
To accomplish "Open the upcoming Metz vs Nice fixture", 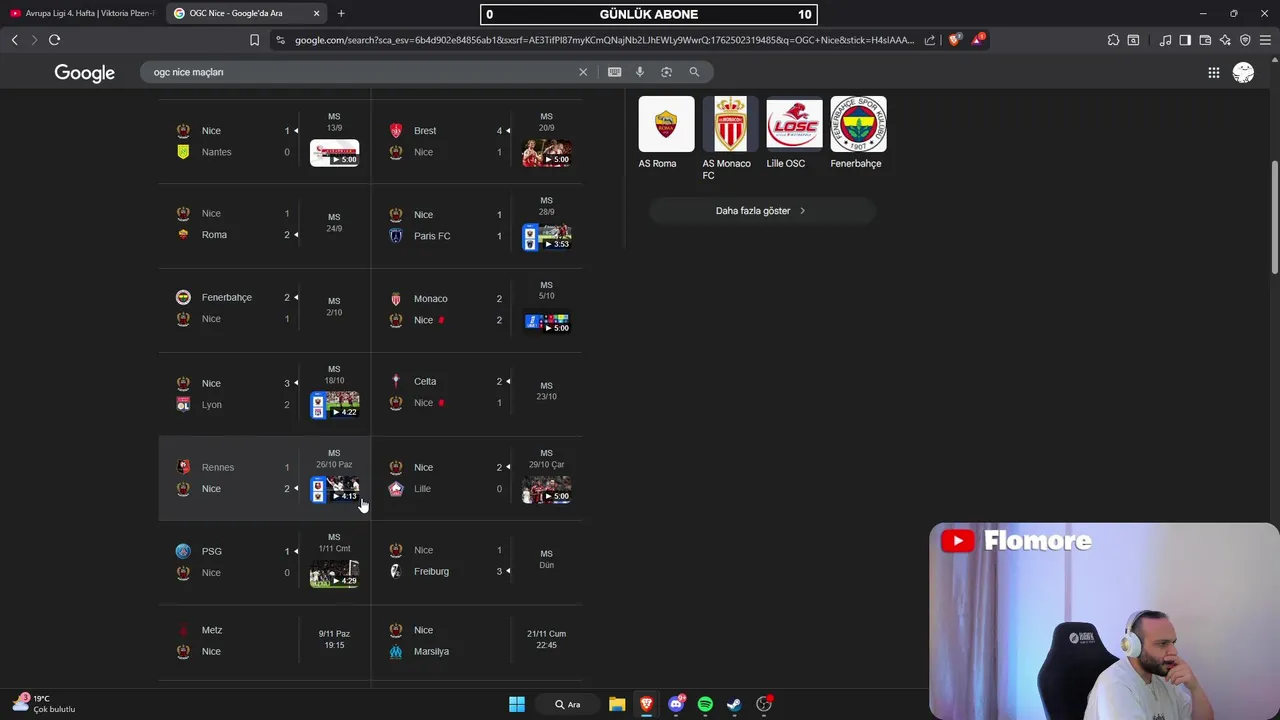I will click(264, 641).
